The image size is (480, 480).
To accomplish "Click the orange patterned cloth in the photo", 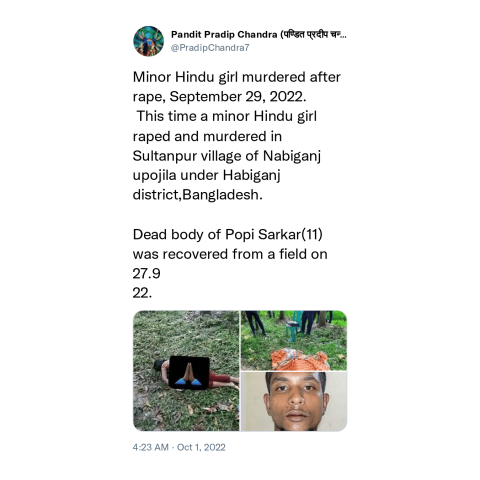I will (300, 359).
